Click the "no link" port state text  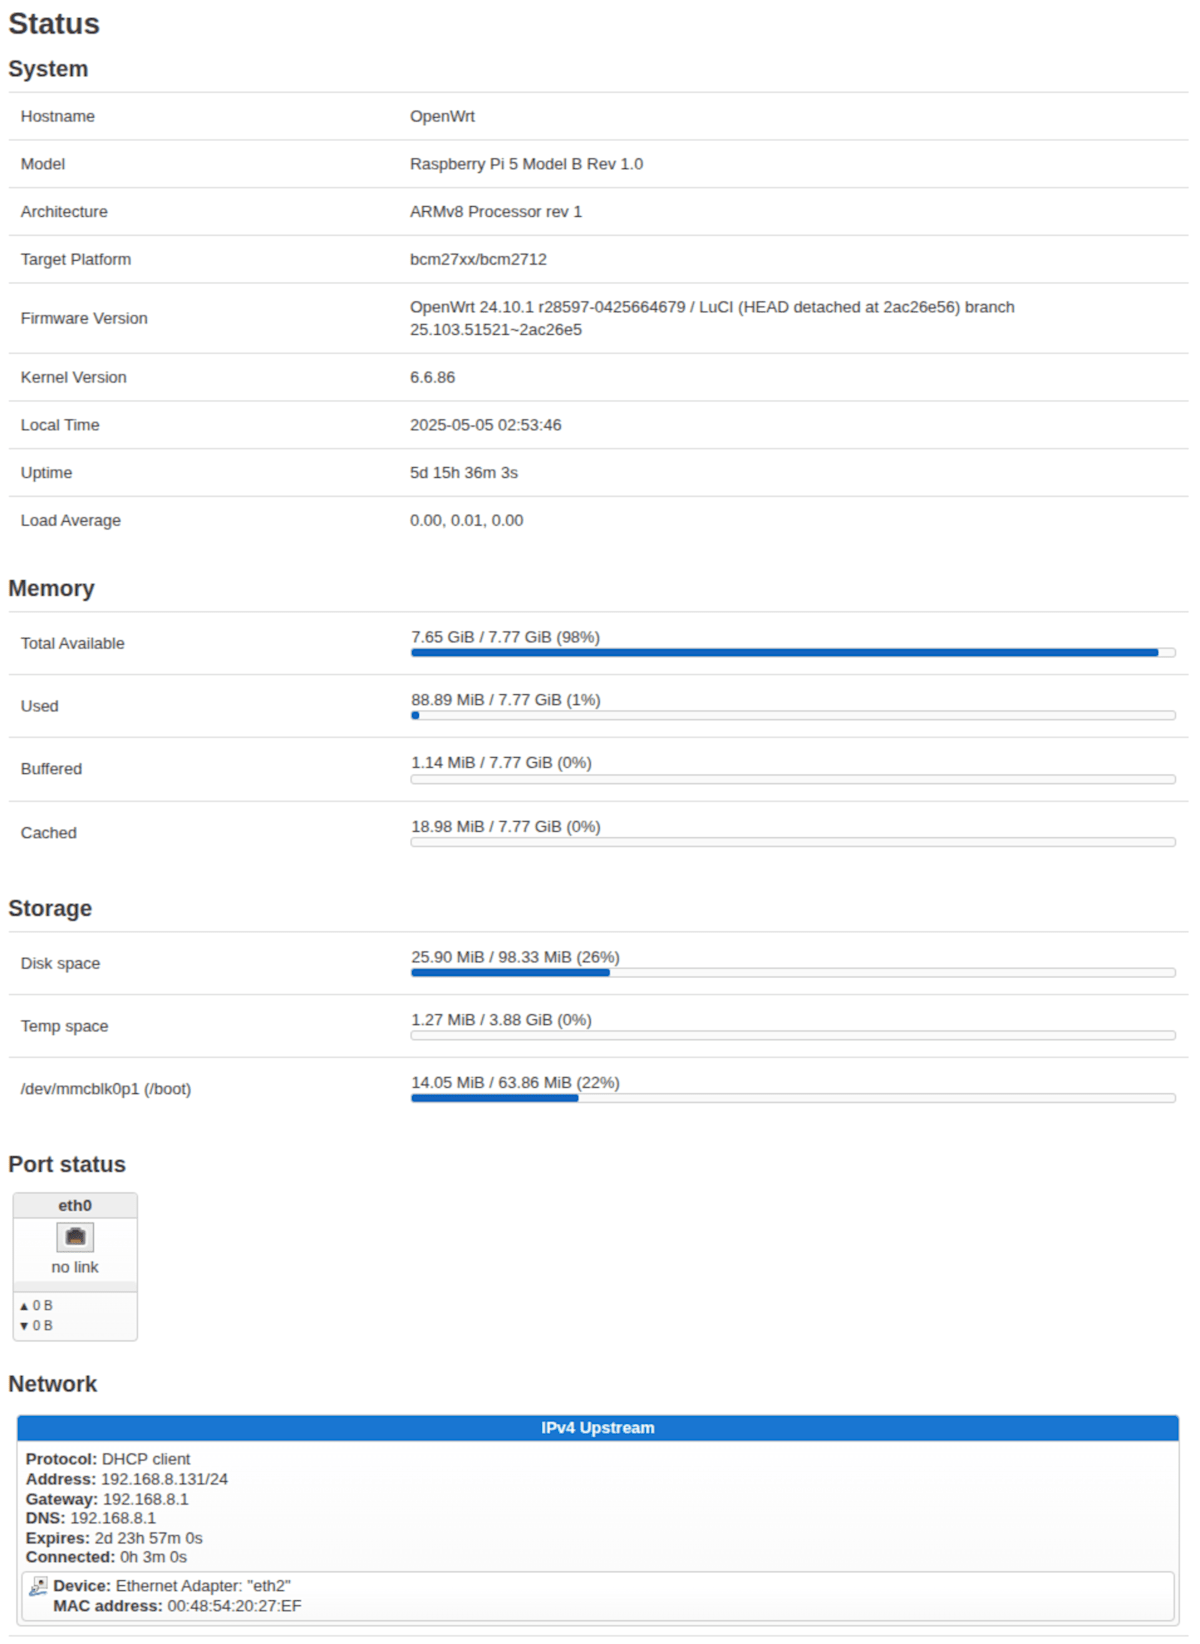(75, 1267)
